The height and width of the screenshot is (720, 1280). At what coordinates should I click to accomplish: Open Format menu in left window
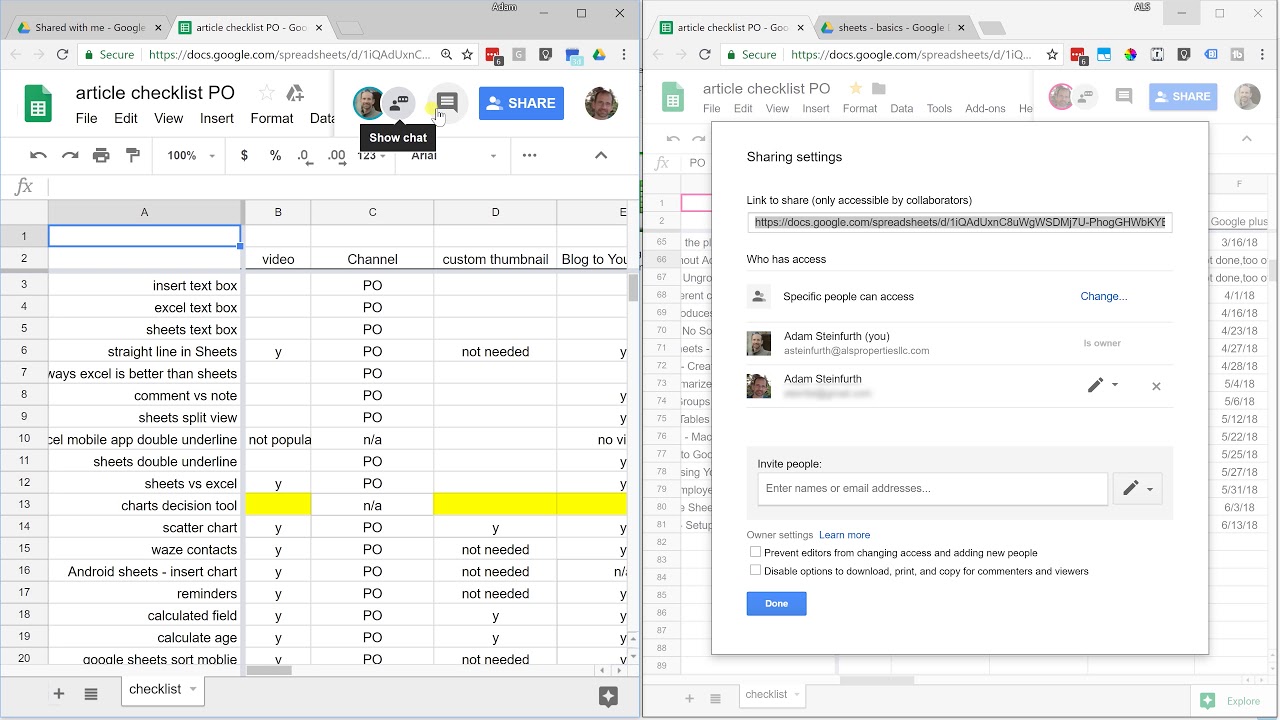click(272, 118)
